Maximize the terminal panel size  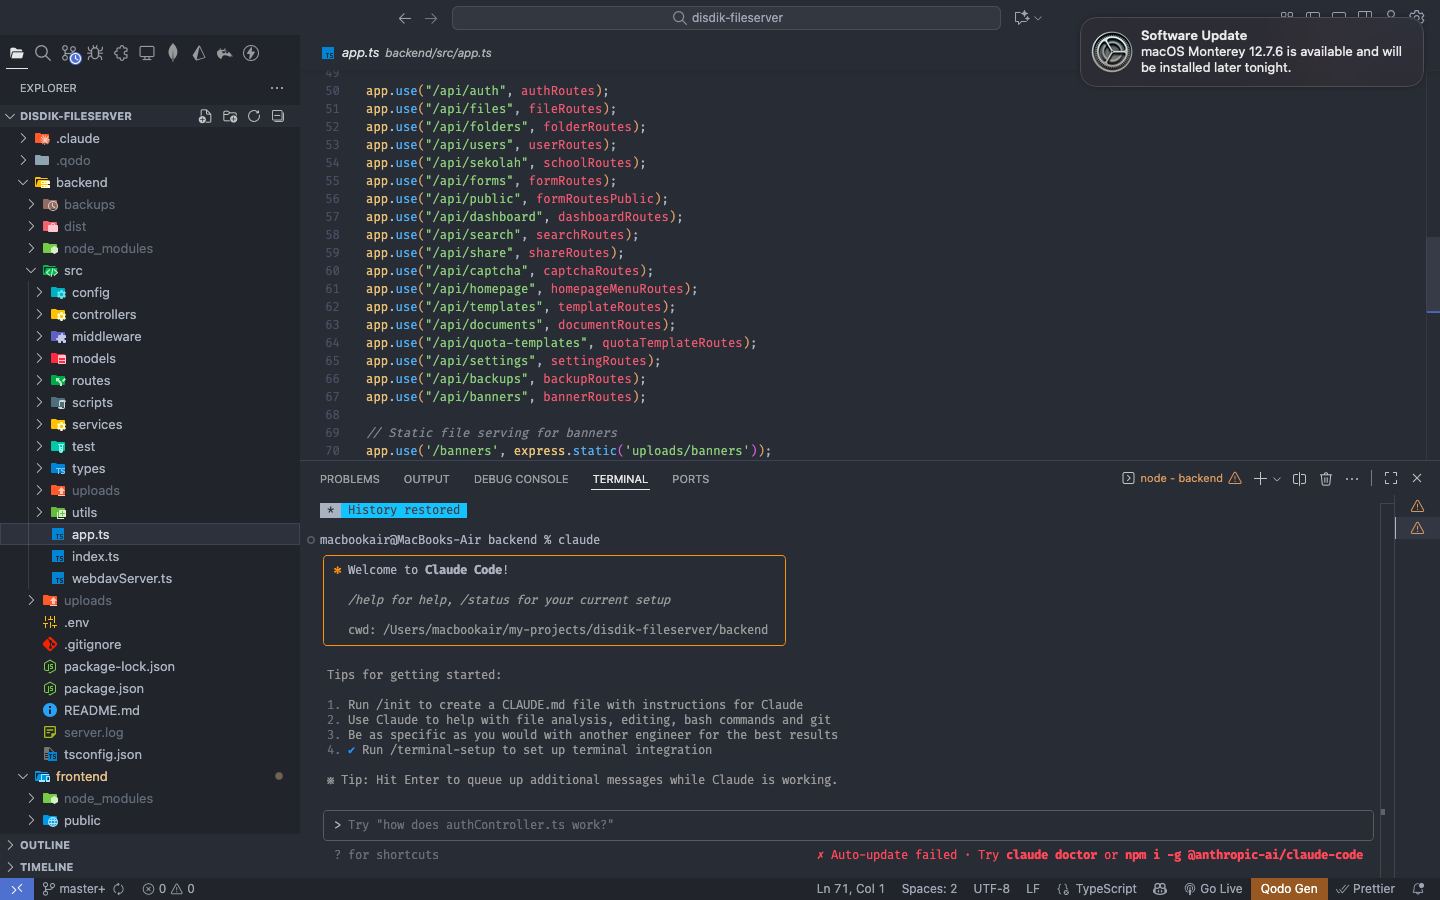coord(1391,479)
